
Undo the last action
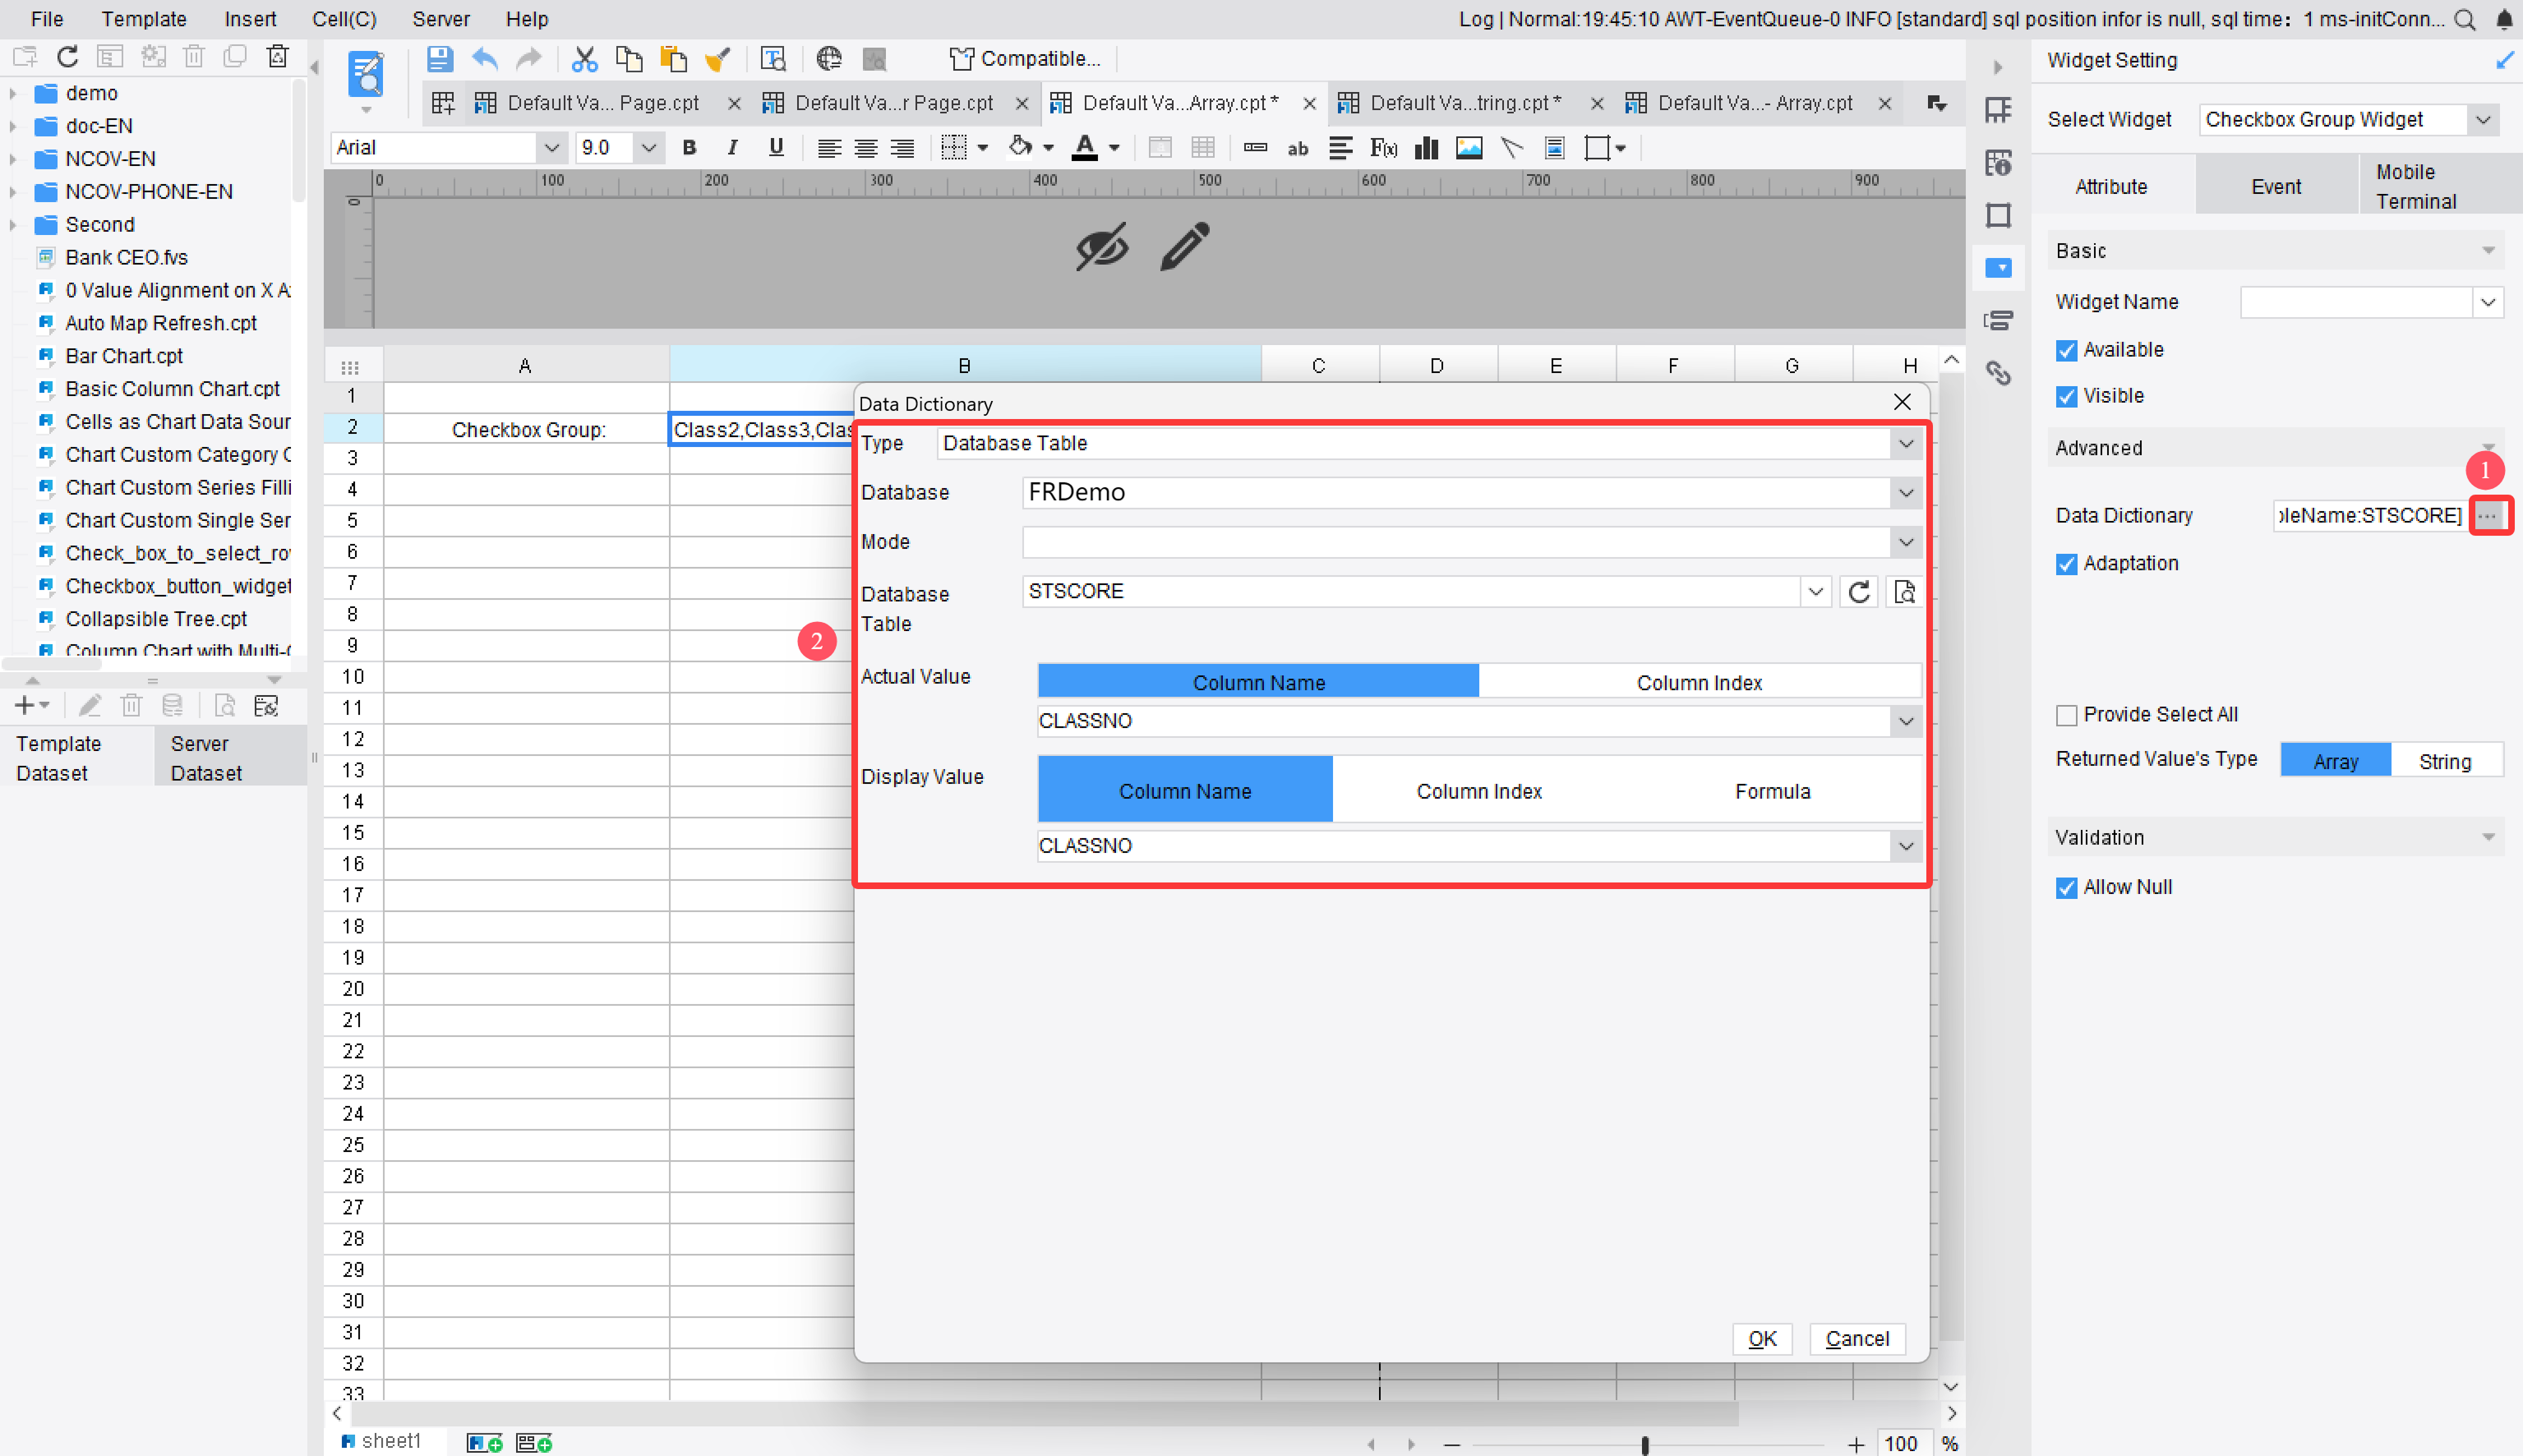tap(486, 58)
